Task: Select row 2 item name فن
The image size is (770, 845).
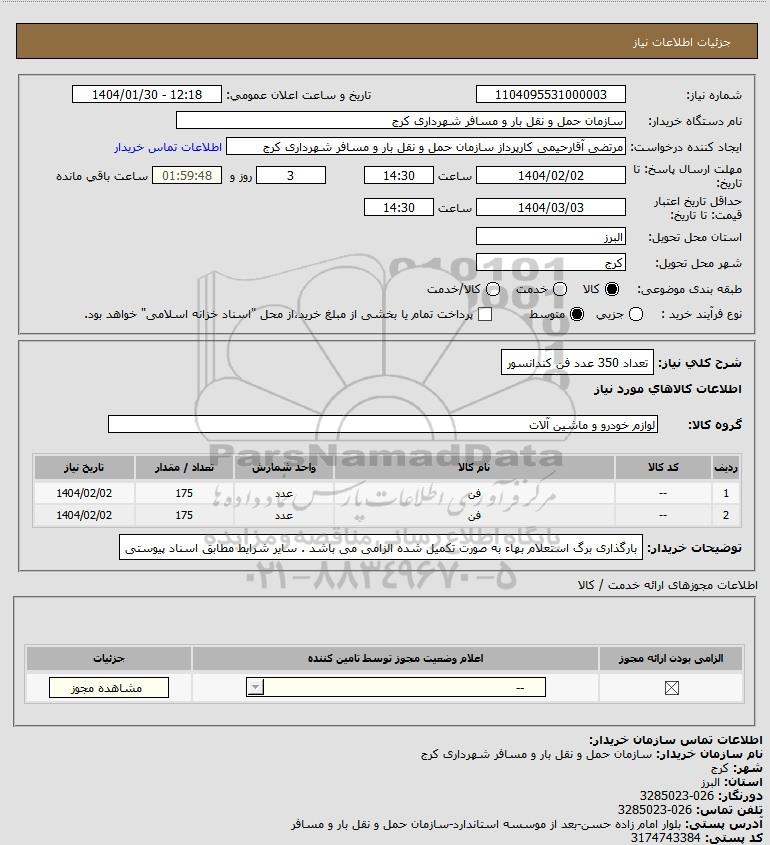Action: pyautogui.click(x=474, y=515)
